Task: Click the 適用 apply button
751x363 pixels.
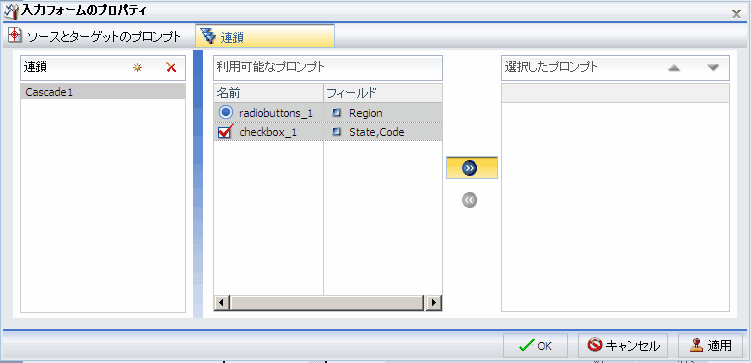Action: coord(711,346)
